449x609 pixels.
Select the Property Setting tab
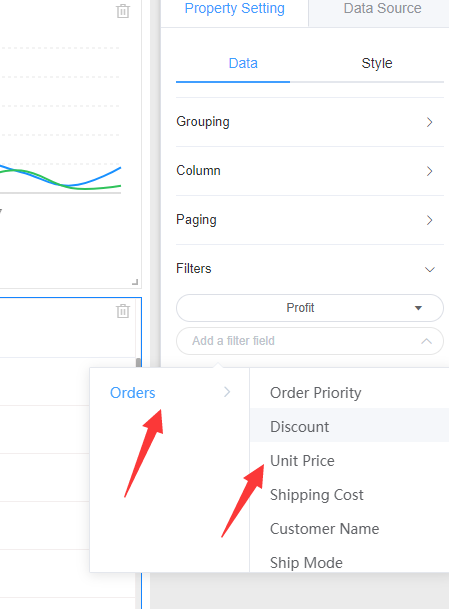click(x=235, y=9)
